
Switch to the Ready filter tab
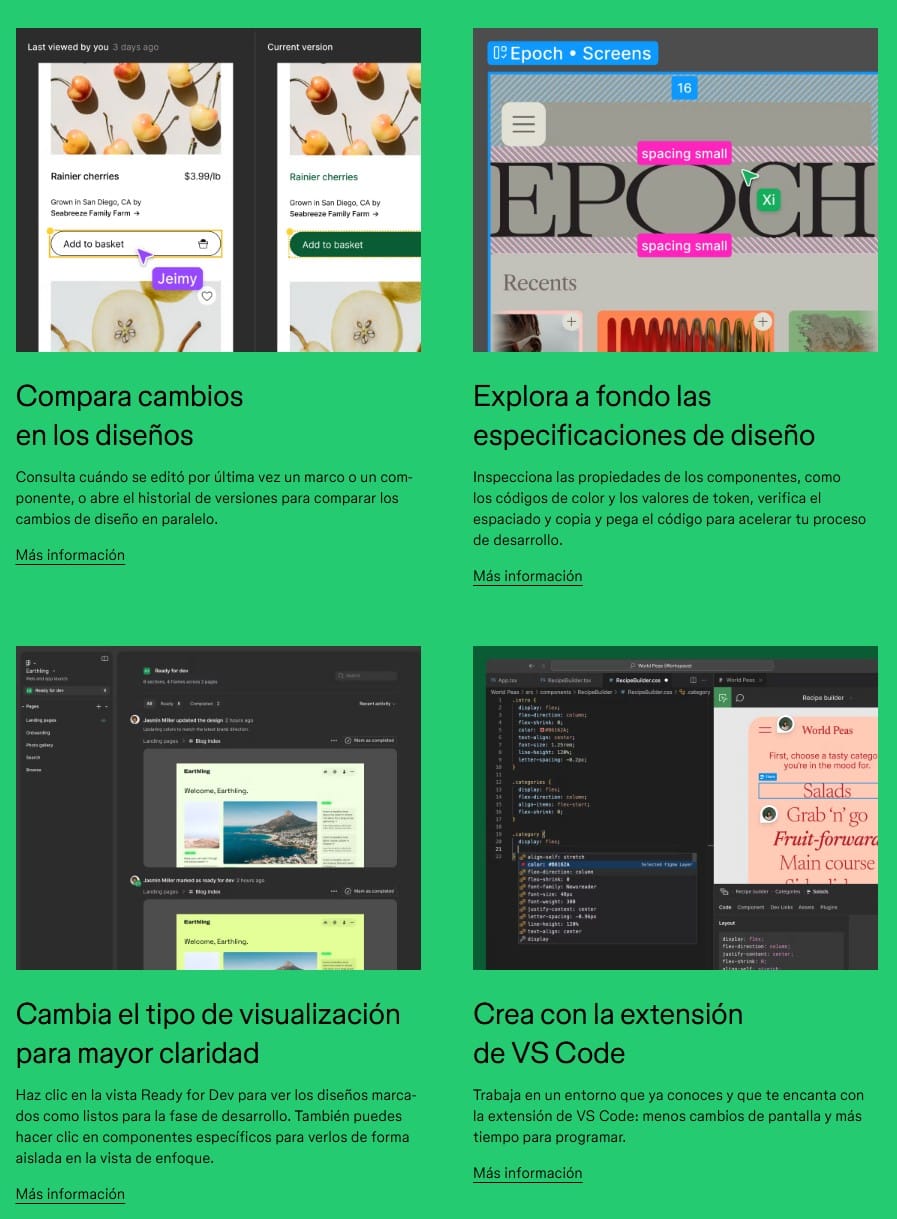[x=171, y=704]
